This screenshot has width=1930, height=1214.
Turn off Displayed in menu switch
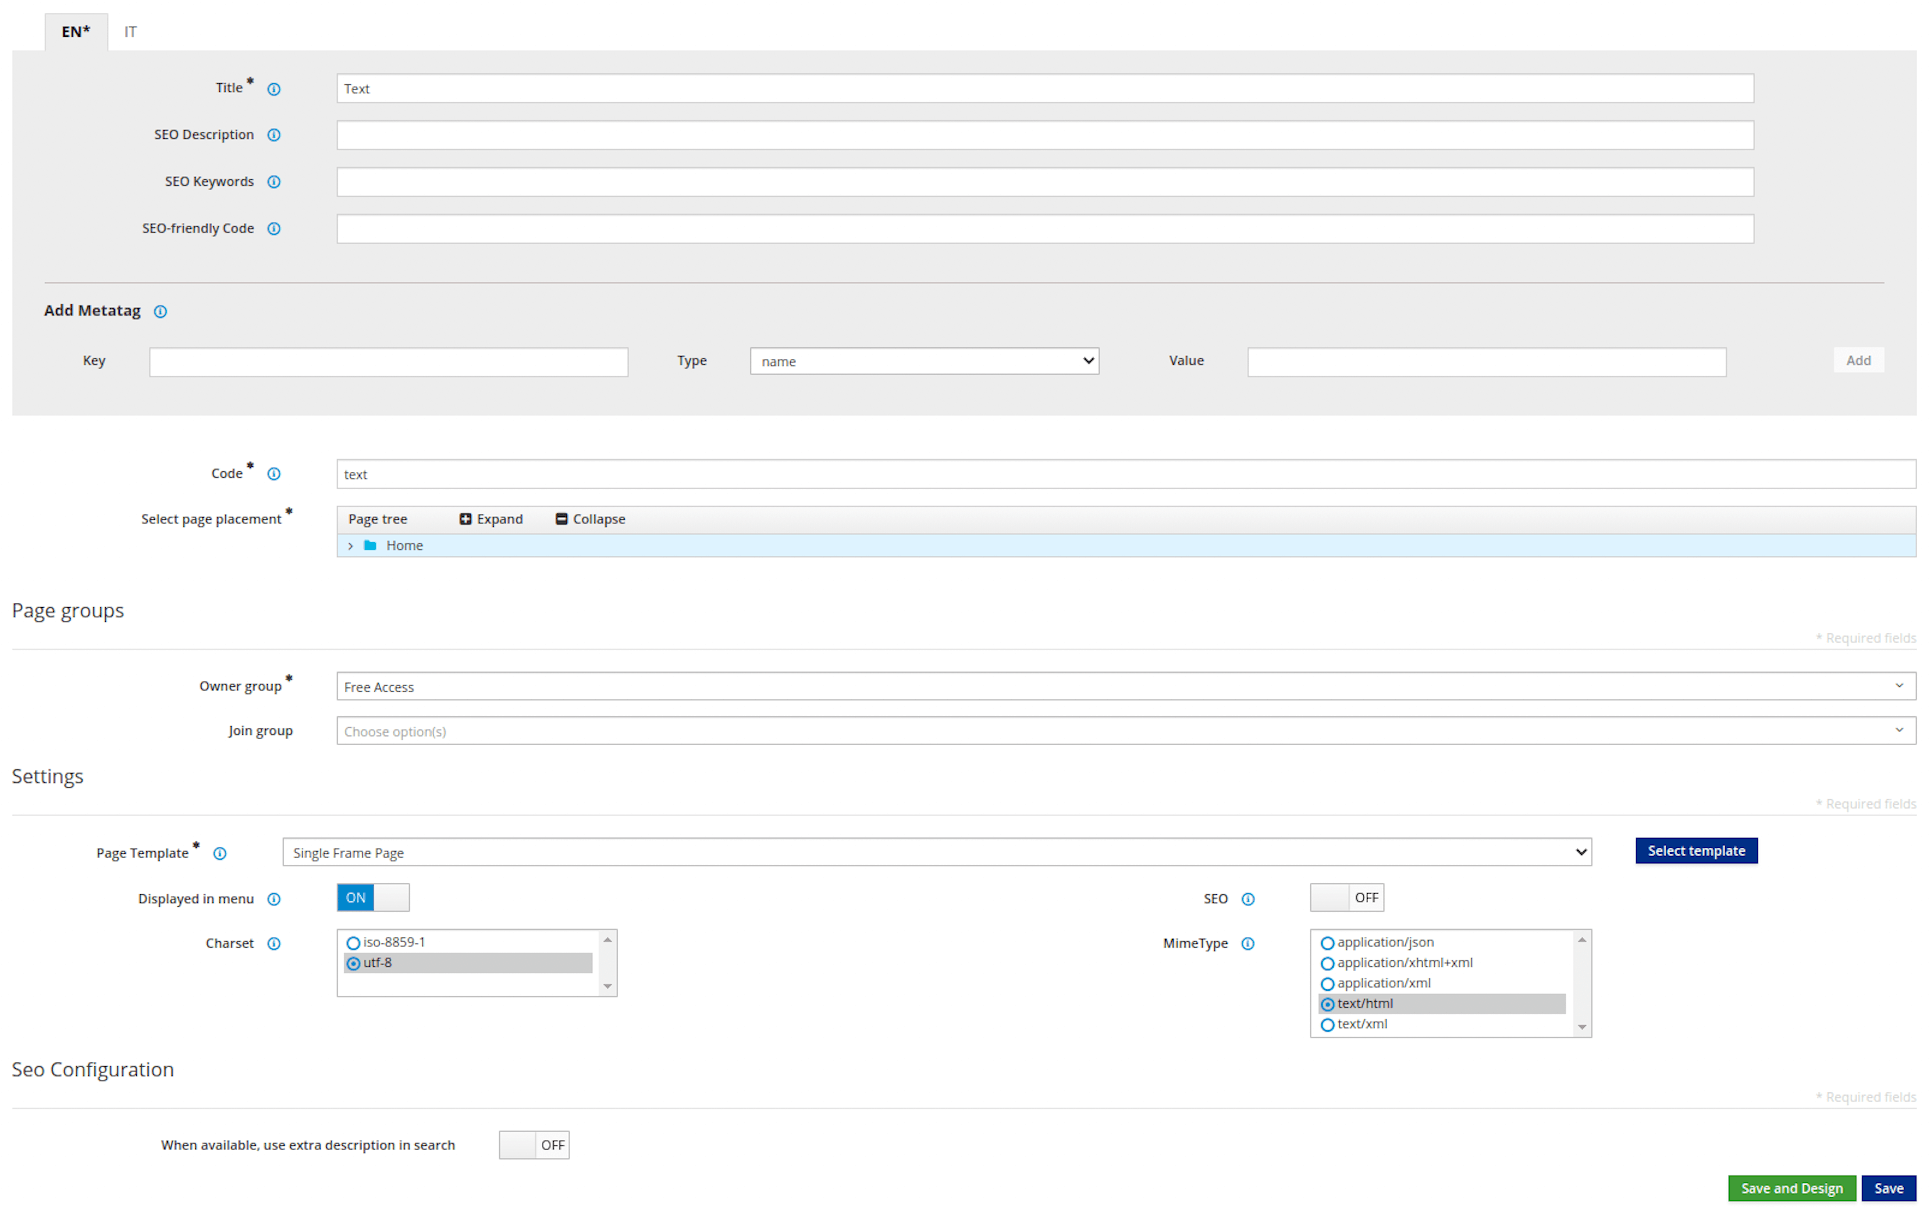click(x=373, y=898)
